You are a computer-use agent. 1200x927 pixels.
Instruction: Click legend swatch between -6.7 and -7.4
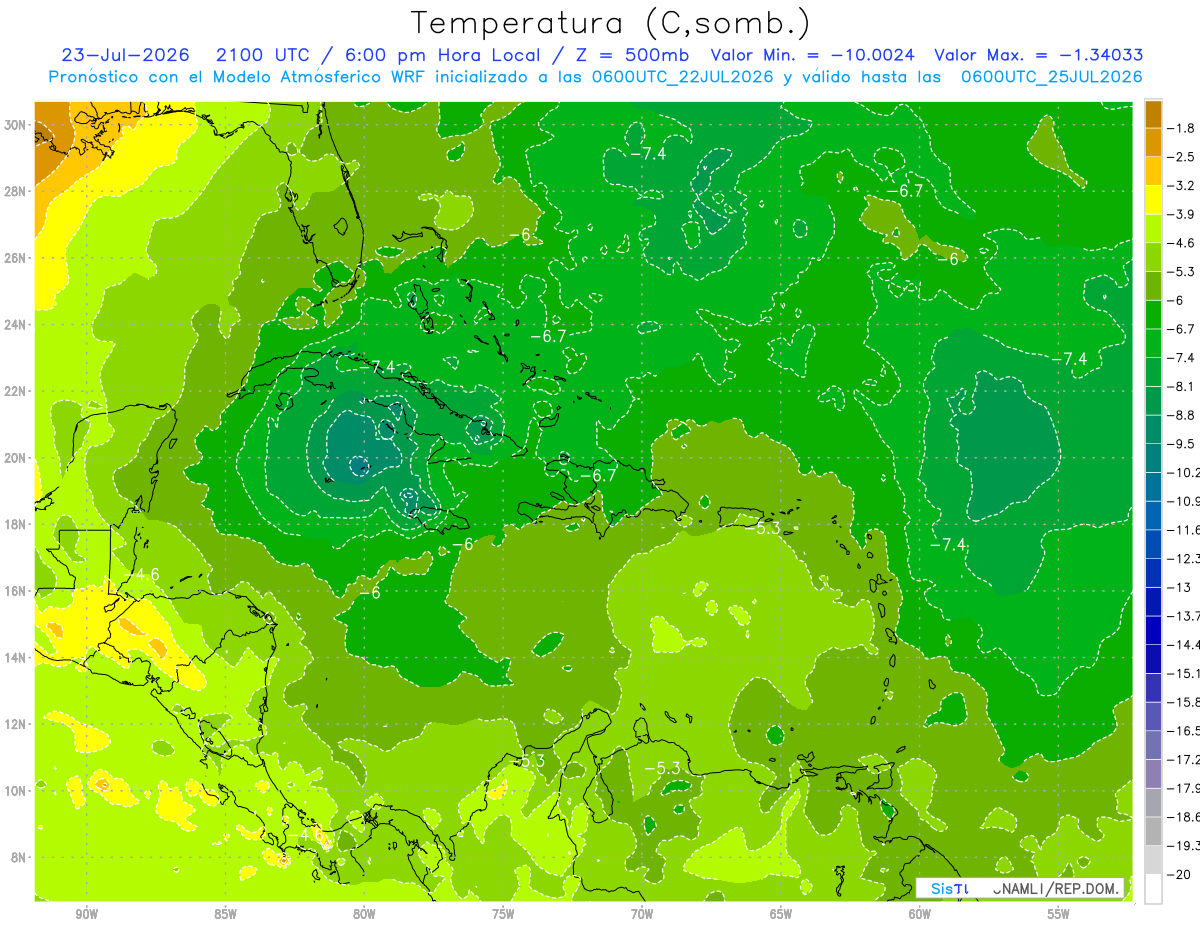(1153, 343)
